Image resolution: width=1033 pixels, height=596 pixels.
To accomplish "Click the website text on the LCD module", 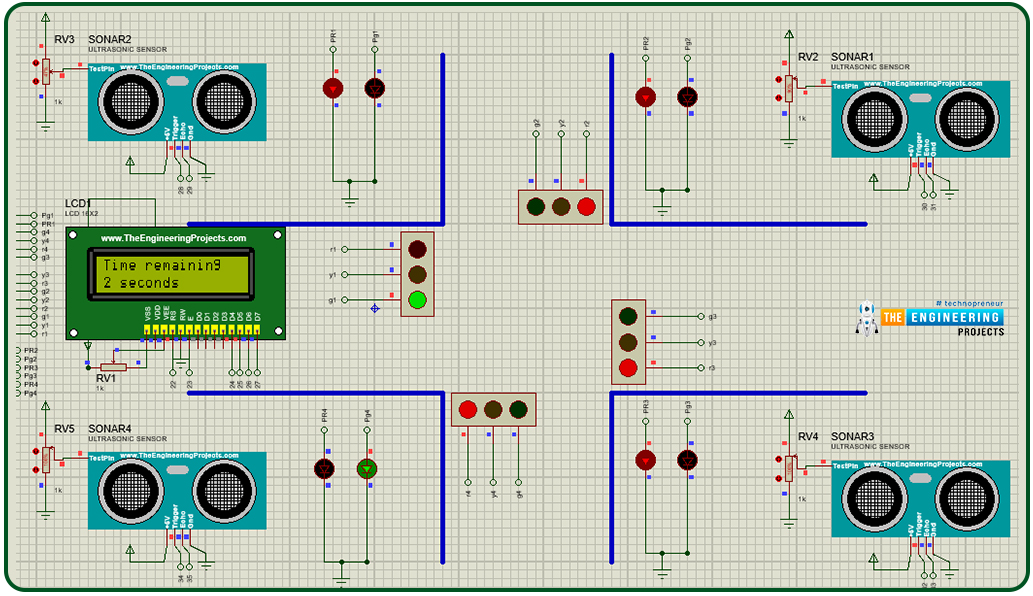I will pyautogui.click(x=173, y=238).
